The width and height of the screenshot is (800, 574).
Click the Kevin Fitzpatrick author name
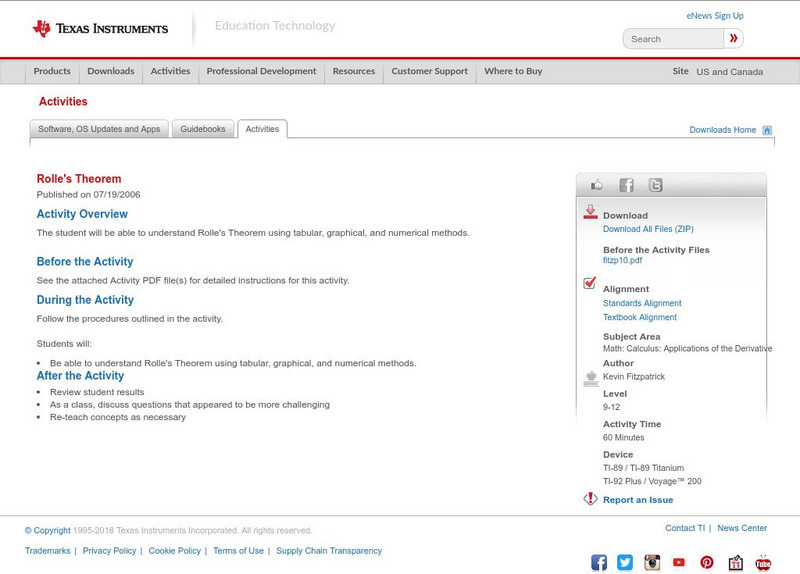point(634,377)
